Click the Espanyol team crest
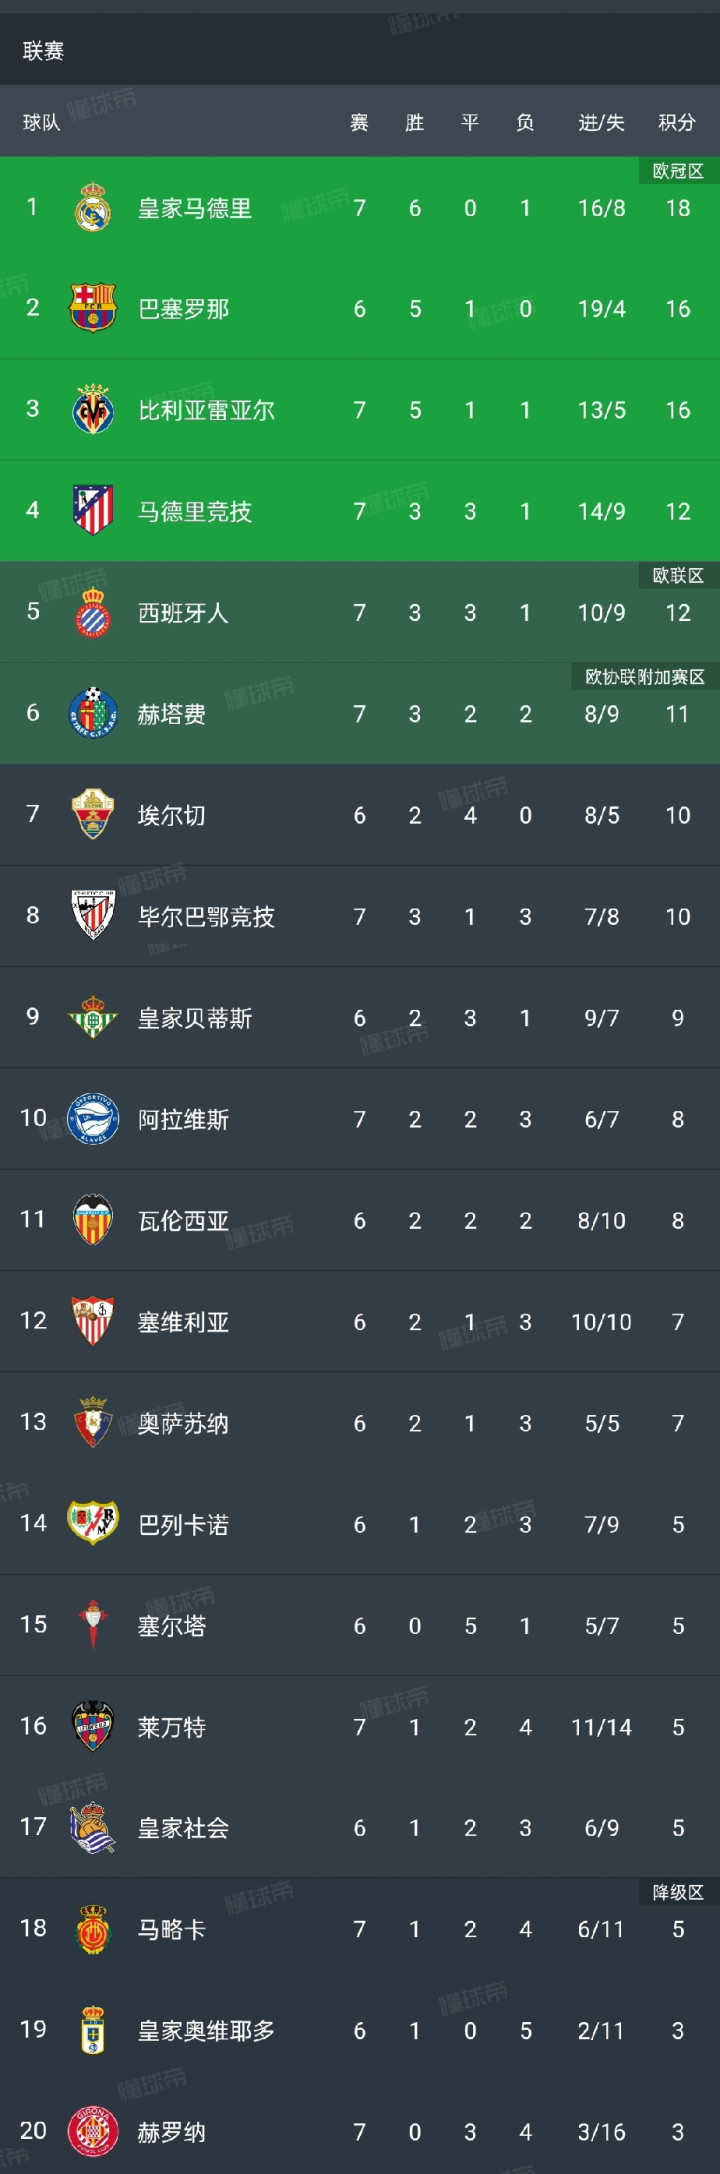Screen dimensions: 720x2174 coord(93,612)
